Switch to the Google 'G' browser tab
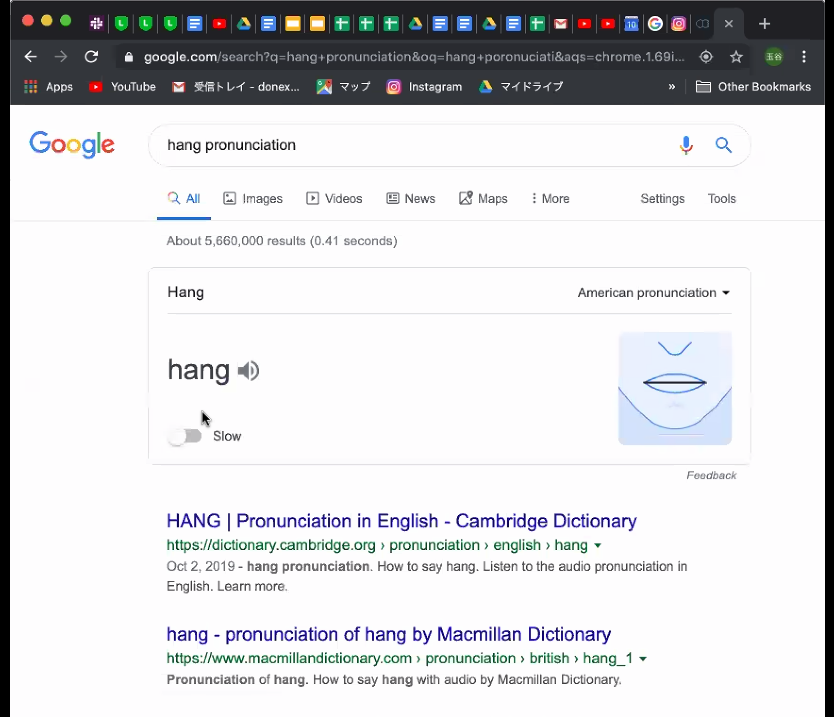 (x=655, y=24)
